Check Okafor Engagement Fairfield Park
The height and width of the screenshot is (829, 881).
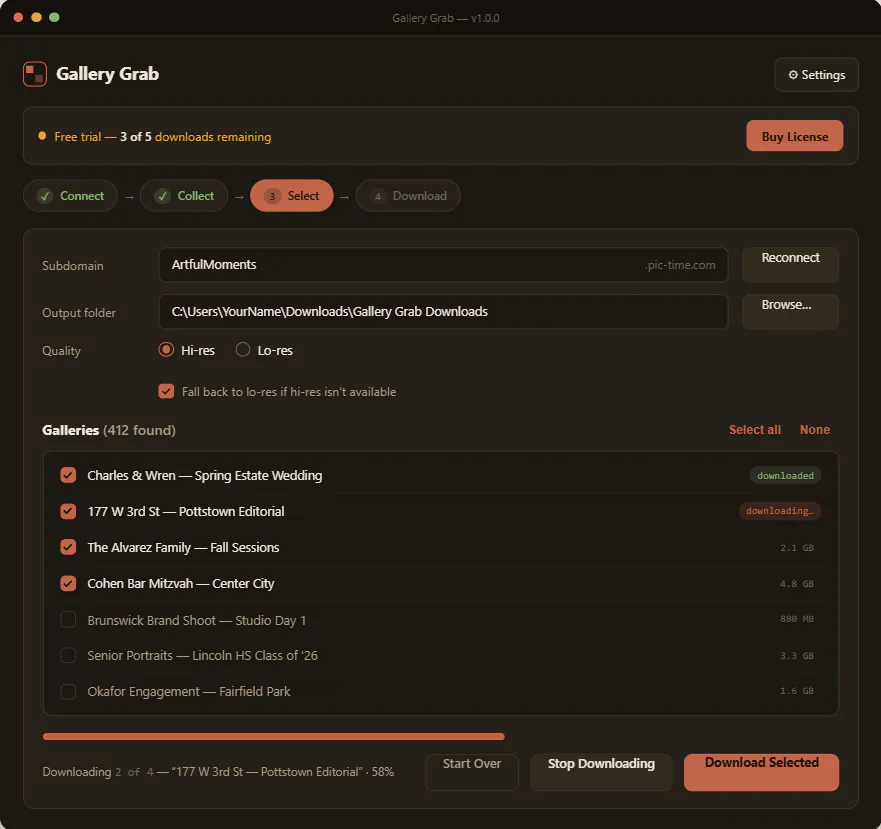[68, 691]
